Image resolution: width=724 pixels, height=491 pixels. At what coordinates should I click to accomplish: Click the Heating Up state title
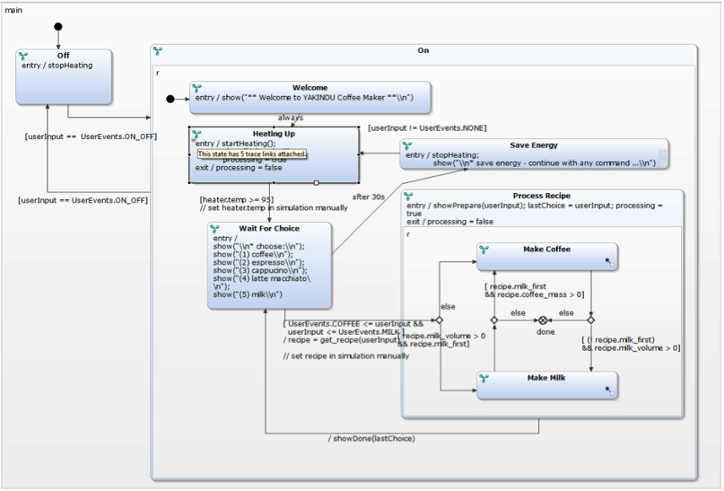[x=273, y=133]
